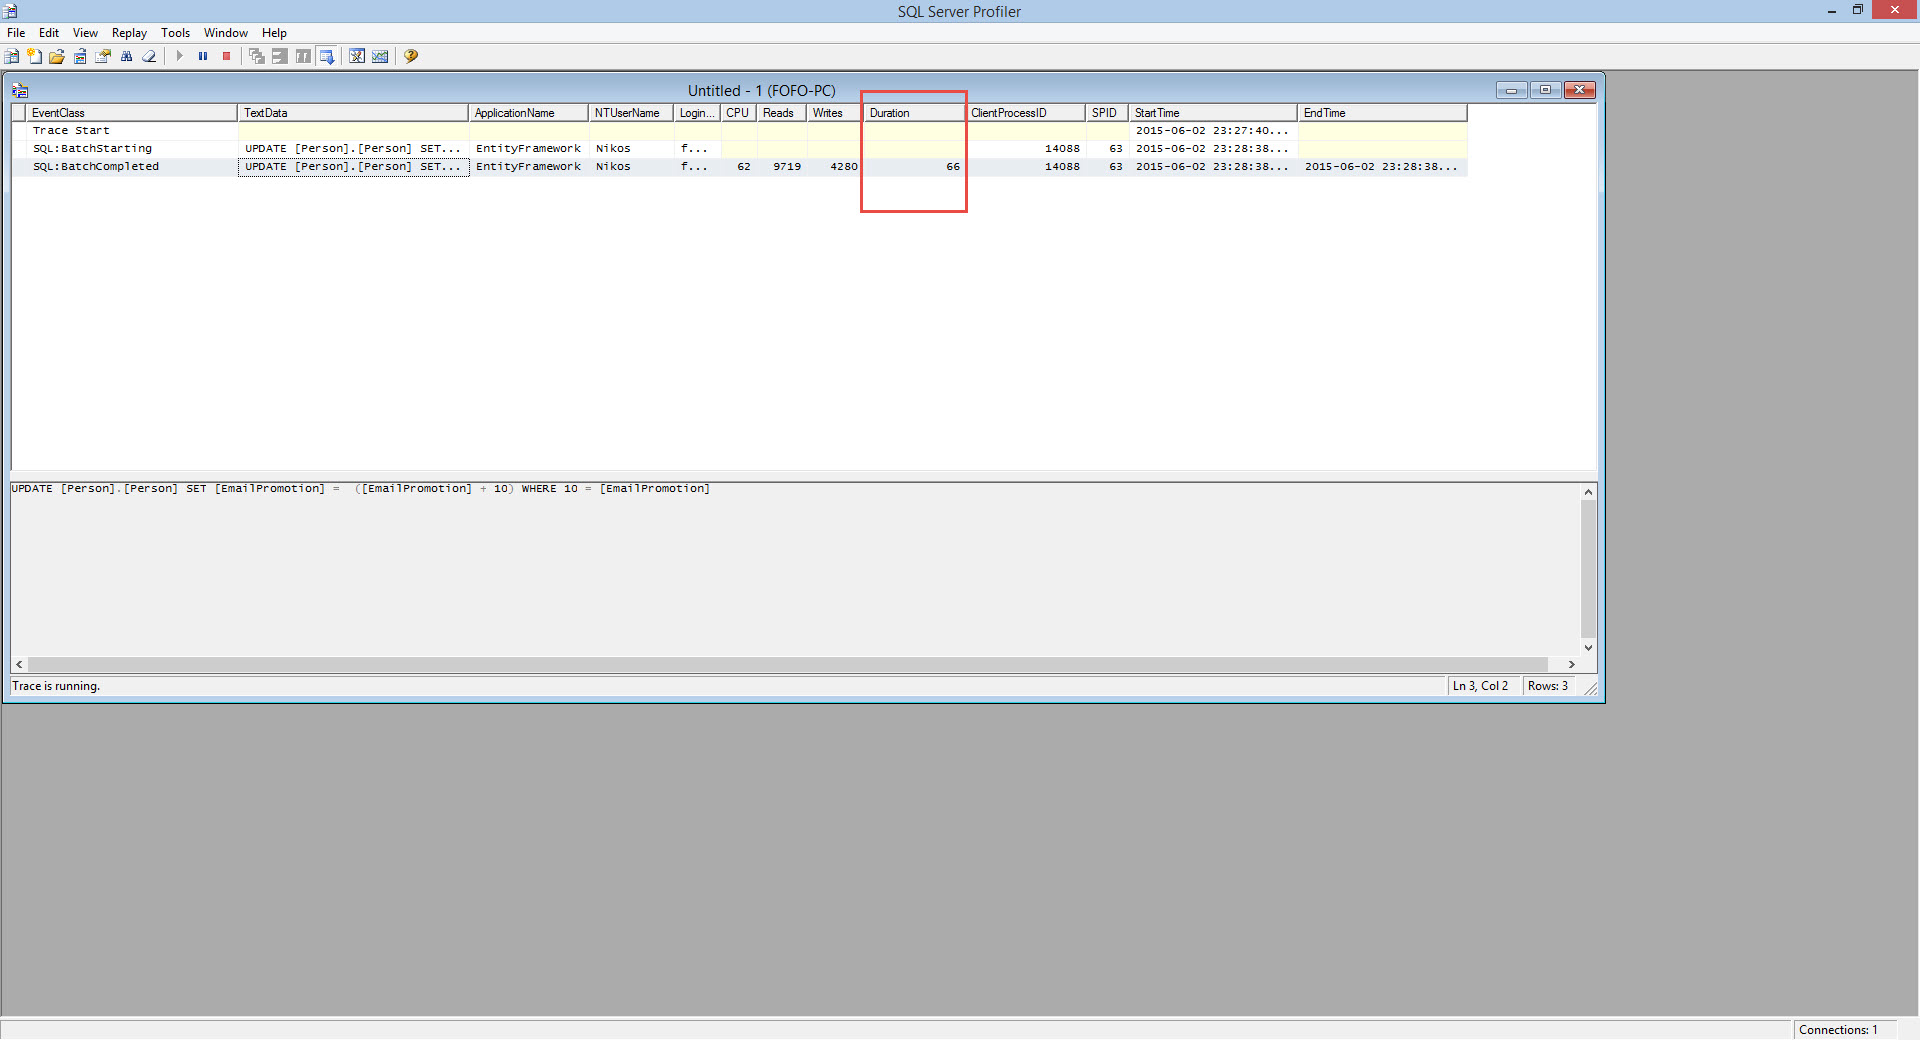Minimize the Untitled - 1 trace window
This screenshot has height=1040, width=1920.
(x=1511, y=90)
